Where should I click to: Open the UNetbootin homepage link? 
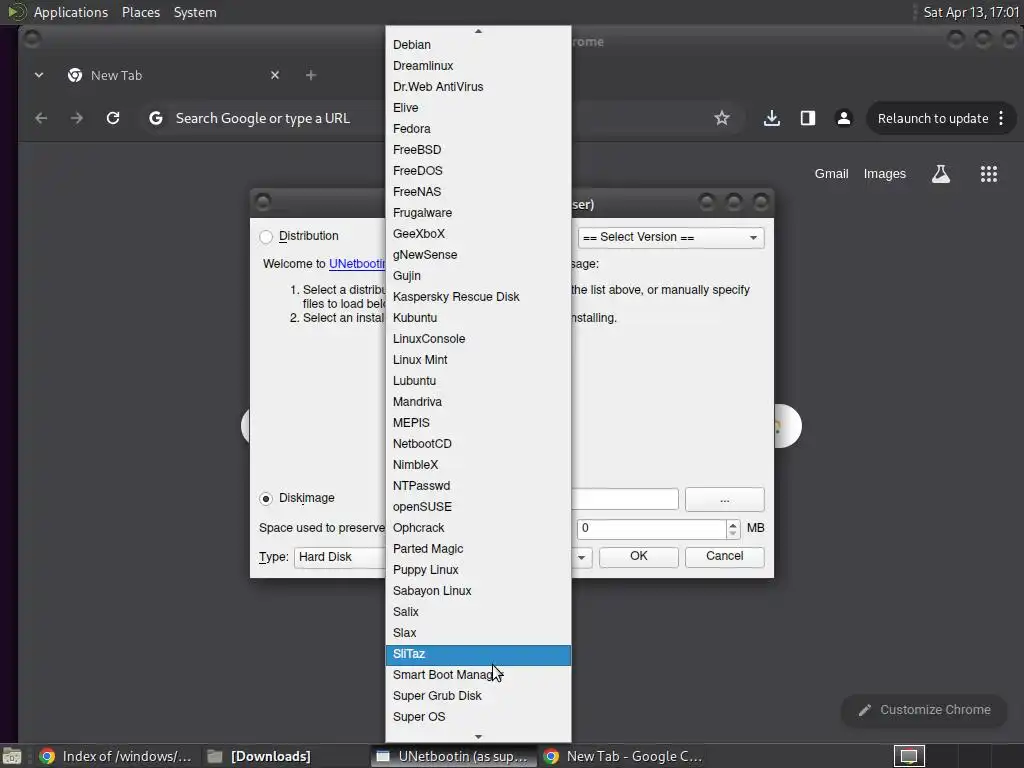pyautogui.click(x=357, y=264)
